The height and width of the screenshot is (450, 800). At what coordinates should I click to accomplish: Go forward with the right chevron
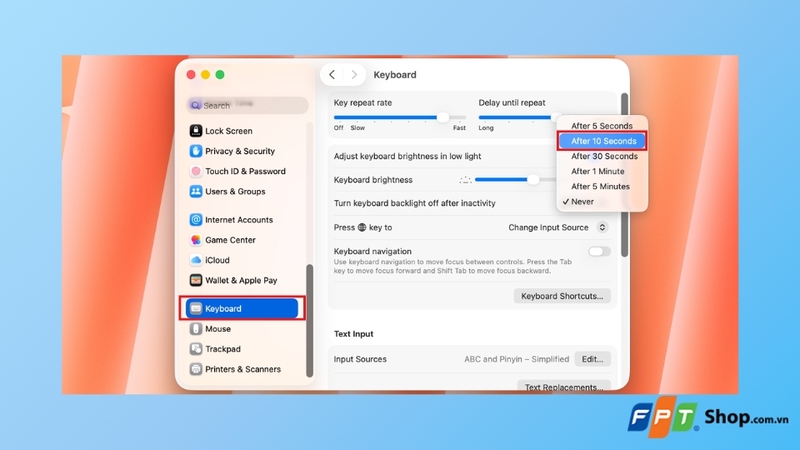[354, 75]
